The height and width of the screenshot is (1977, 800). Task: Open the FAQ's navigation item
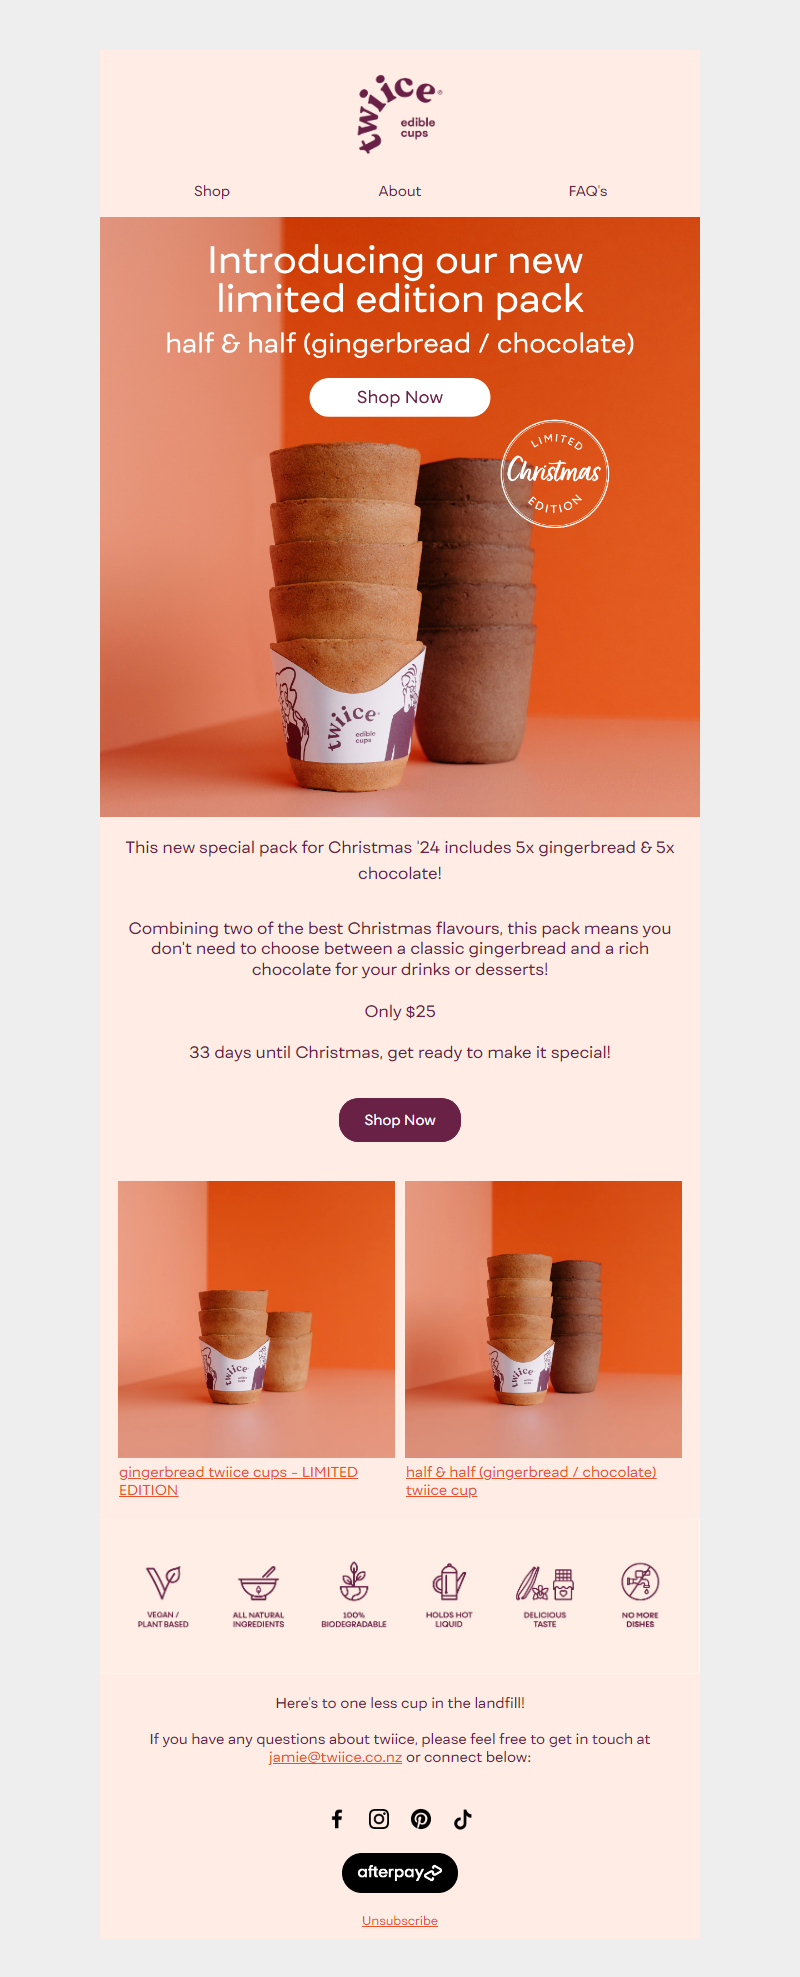click(x=588, y=191)
